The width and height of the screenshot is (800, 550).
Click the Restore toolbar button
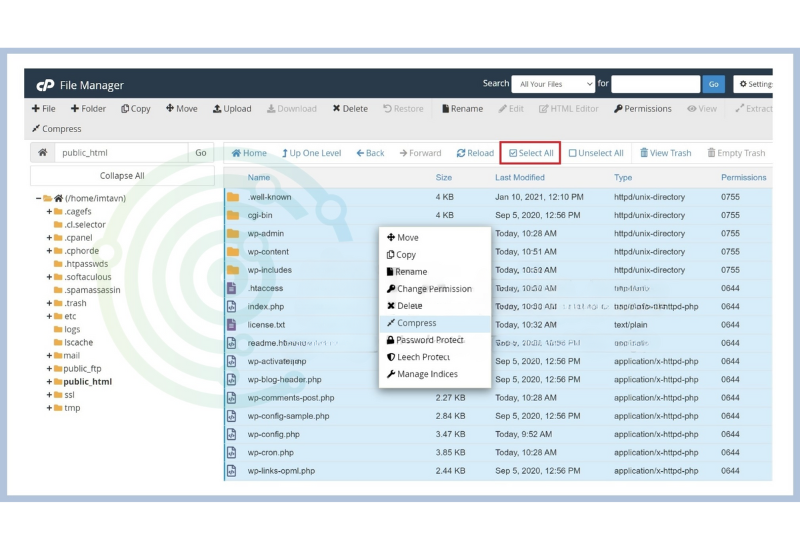(x=403, y=109)
